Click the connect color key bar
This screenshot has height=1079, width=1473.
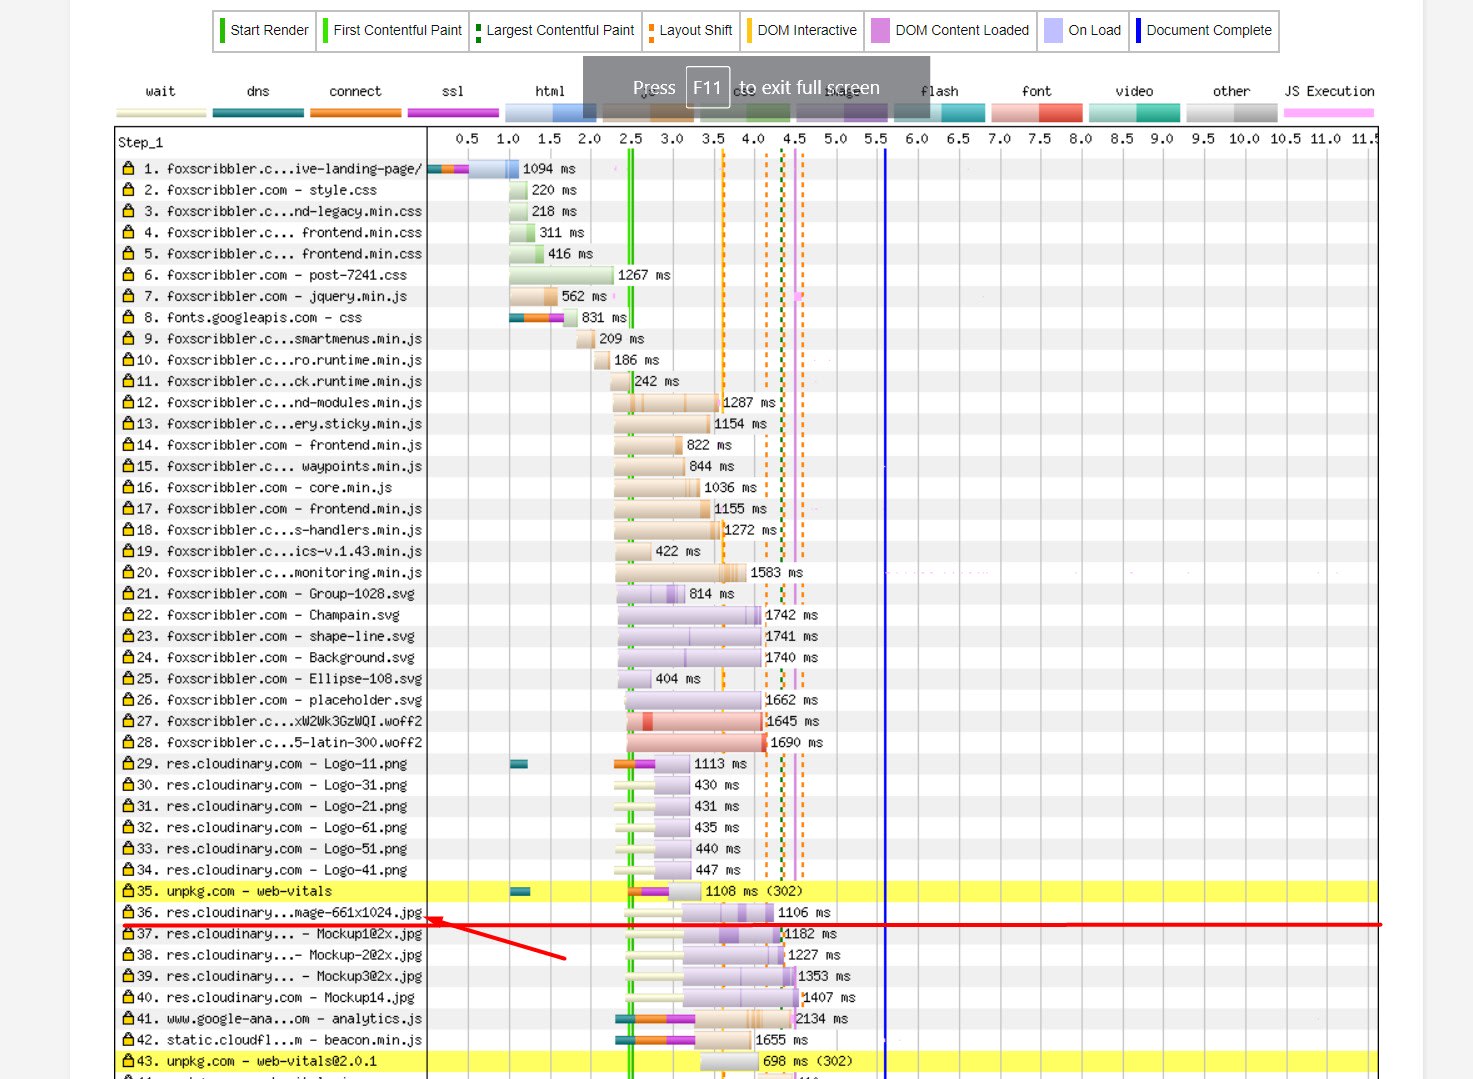[355, 113]
